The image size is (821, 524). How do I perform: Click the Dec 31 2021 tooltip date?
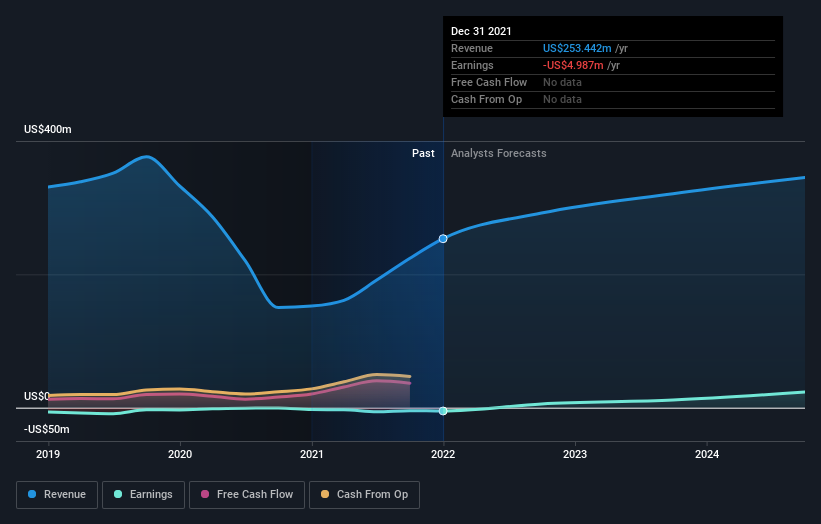pos(481,31)
